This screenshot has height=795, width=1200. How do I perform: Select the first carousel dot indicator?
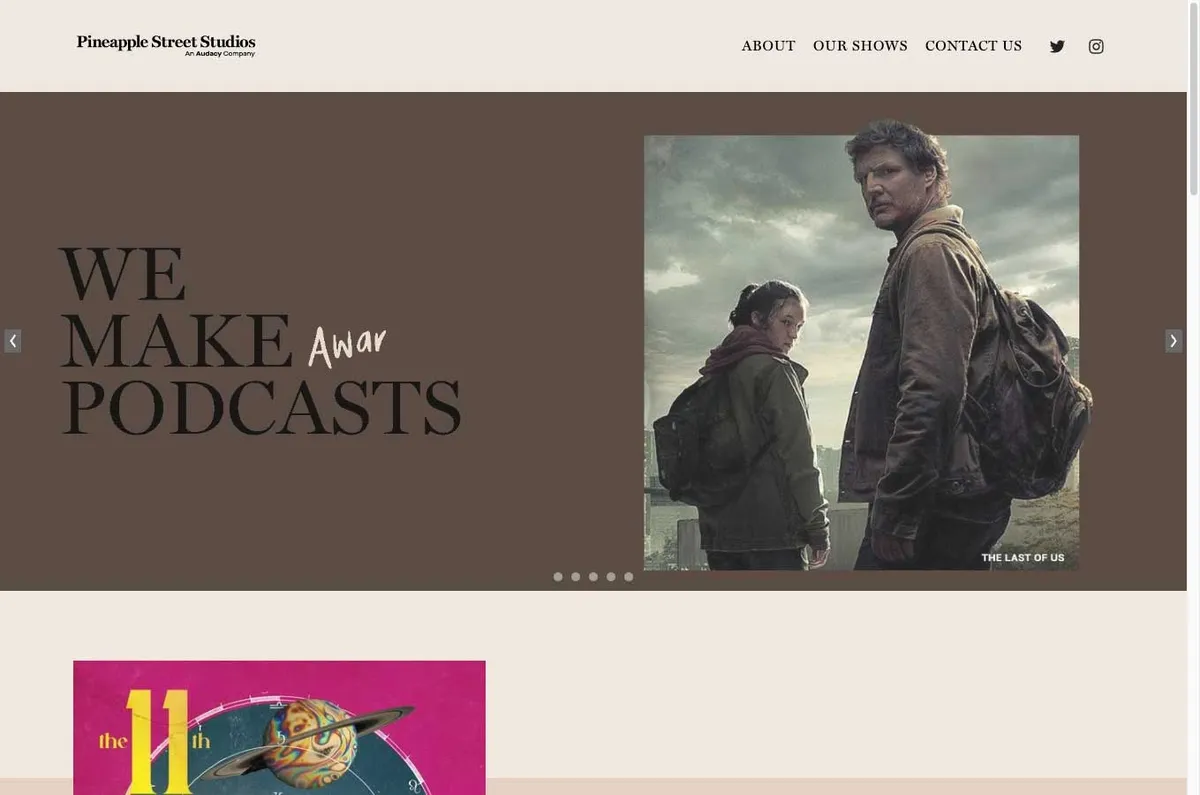click(x=558, y=577)
